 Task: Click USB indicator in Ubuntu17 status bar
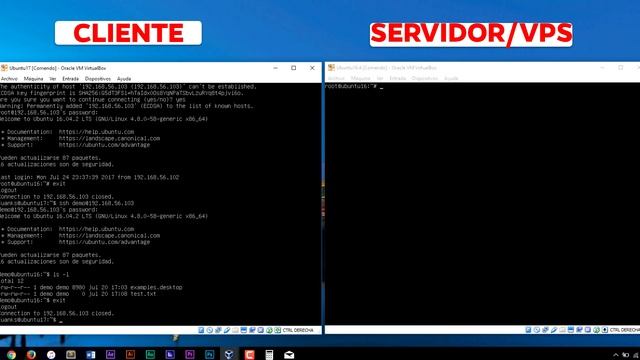click(x=227, y=330)
